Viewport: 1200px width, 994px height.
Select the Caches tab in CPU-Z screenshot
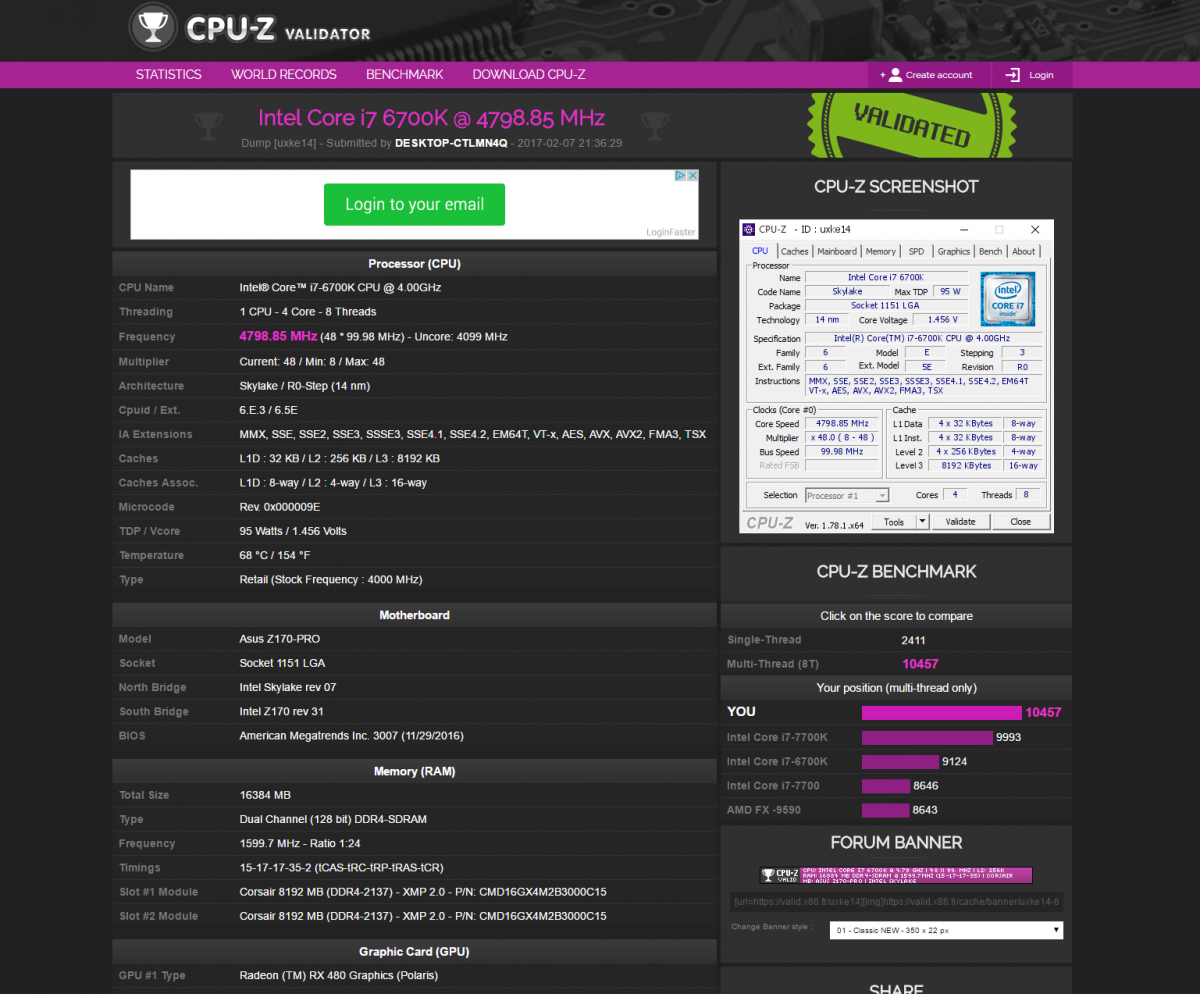pos(795,251)
